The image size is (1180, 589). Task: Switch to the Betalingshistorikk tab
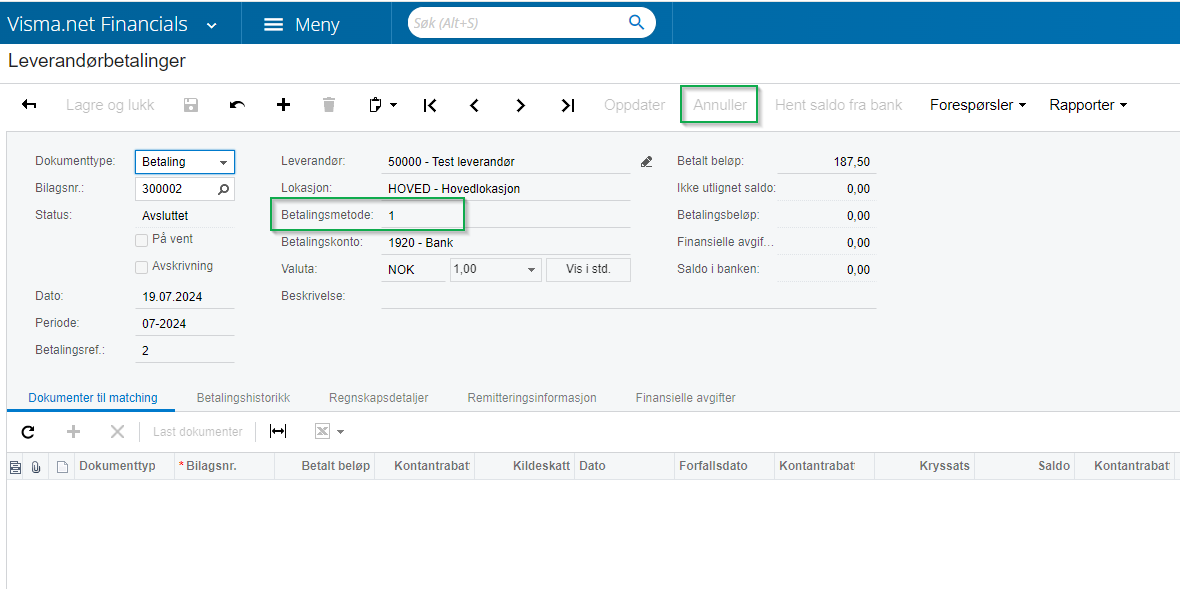point(243,398)
